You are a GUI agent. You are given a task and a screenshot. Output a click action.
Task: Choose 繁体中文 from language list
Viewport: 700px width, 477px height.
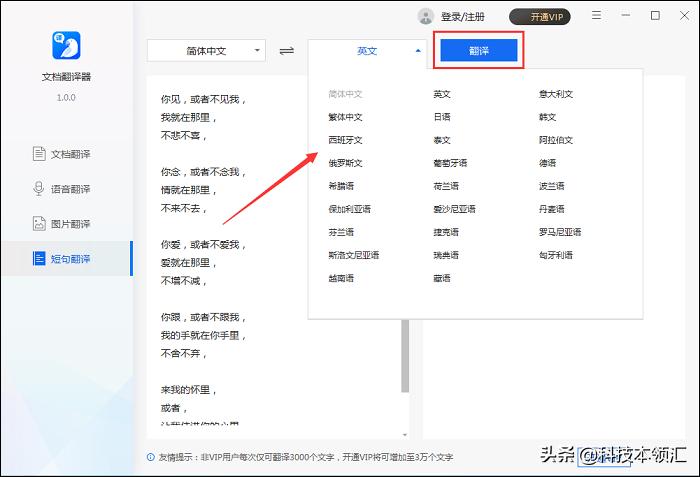346,117
